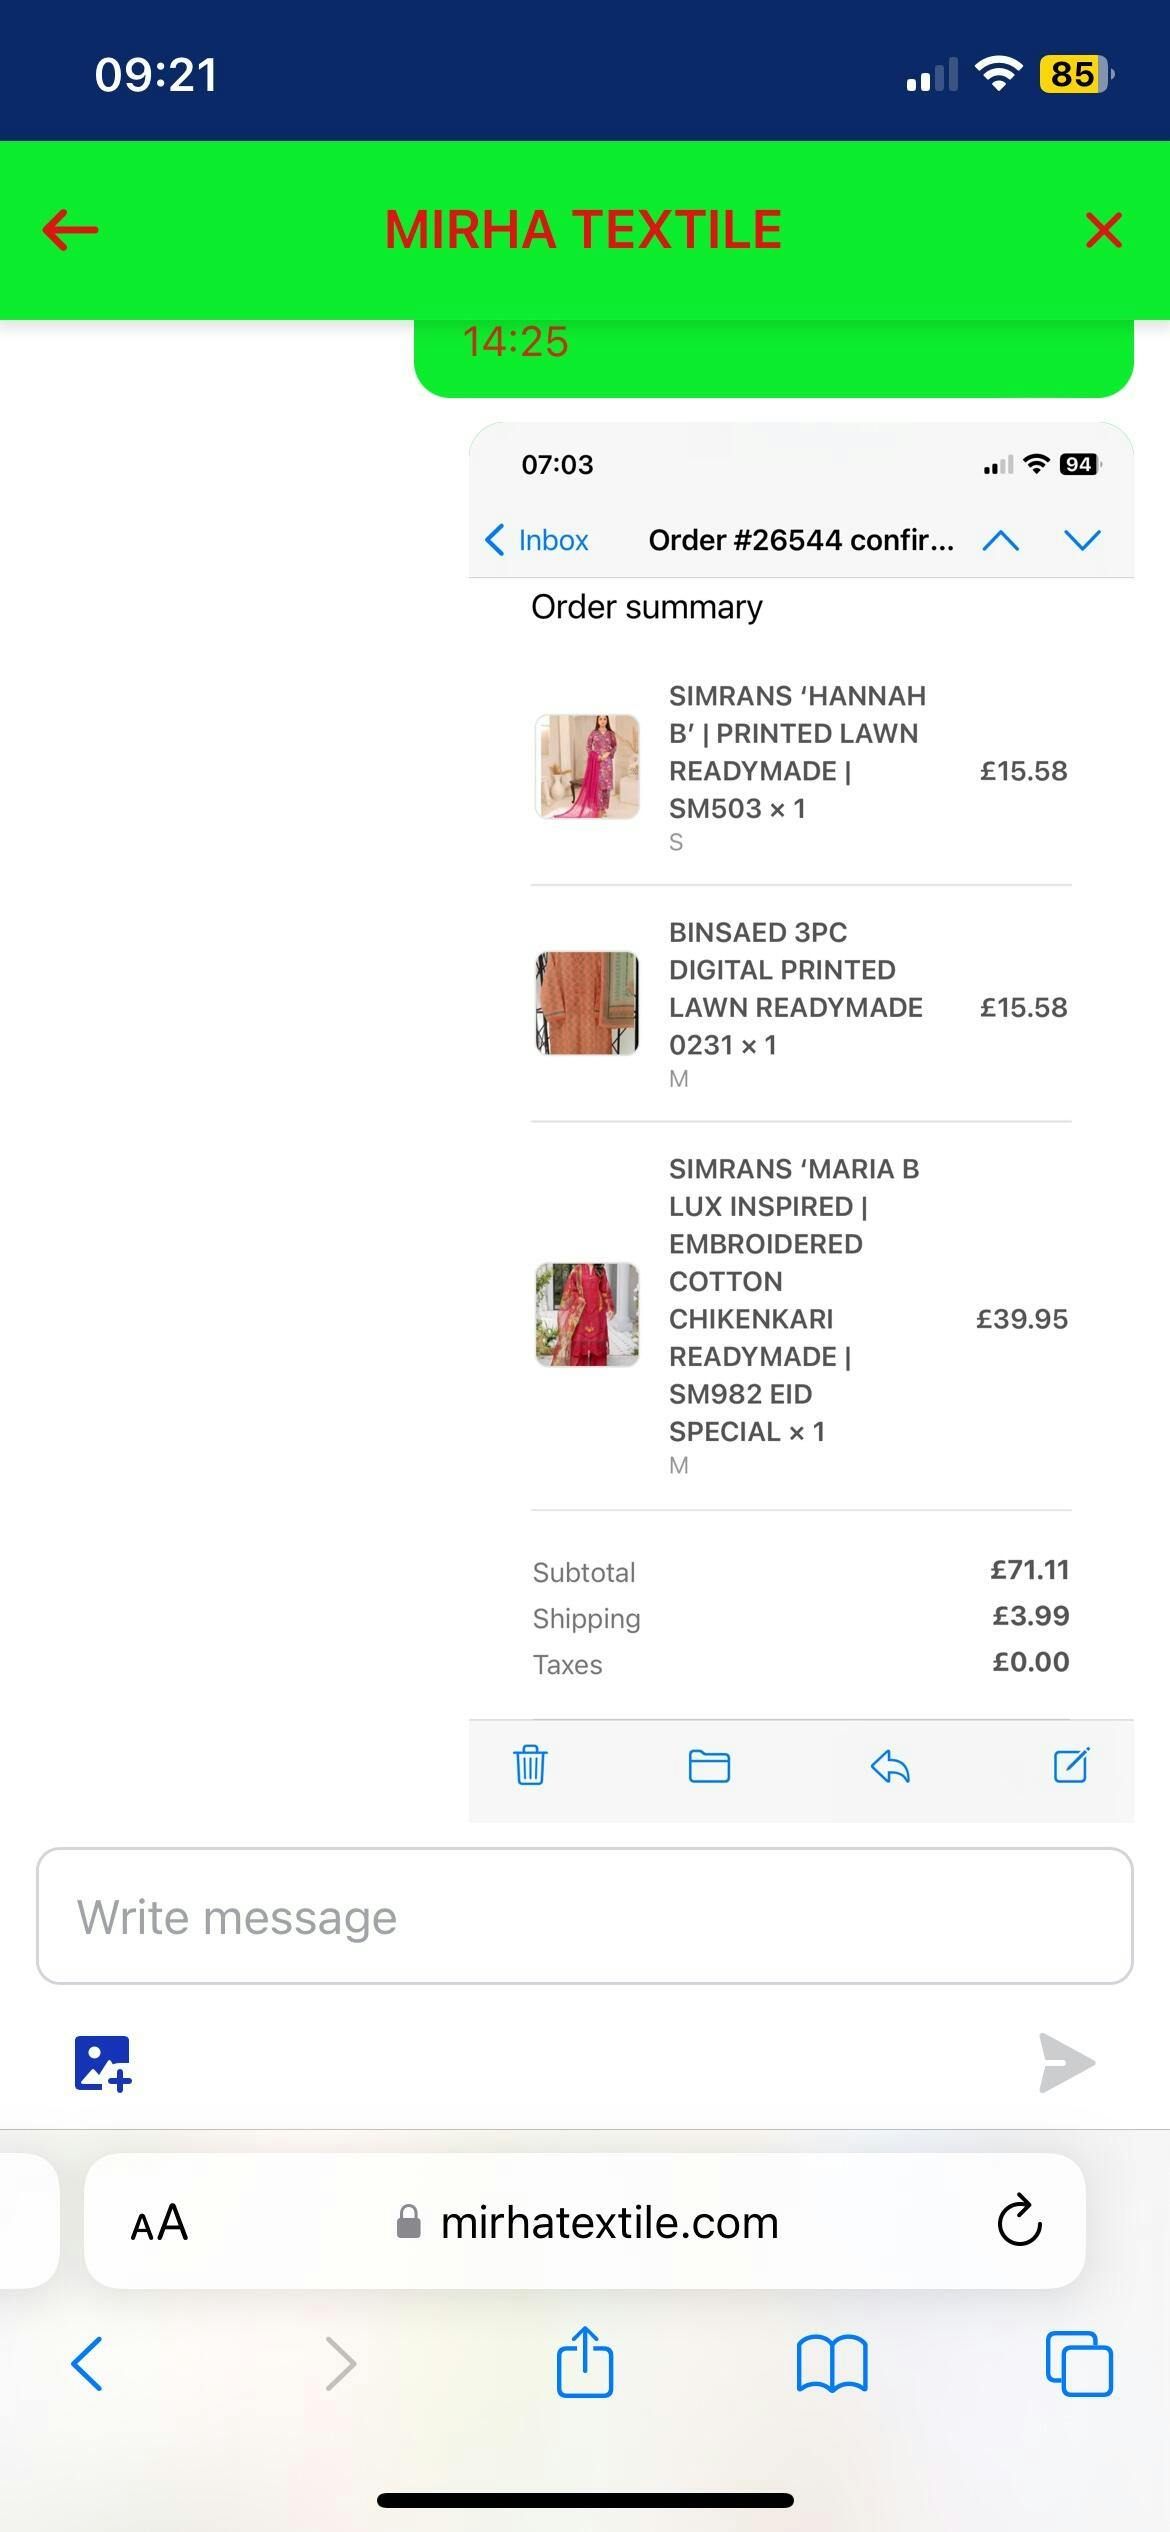
Task: Go back in Safari navigation
Action: coord(87,2364)
